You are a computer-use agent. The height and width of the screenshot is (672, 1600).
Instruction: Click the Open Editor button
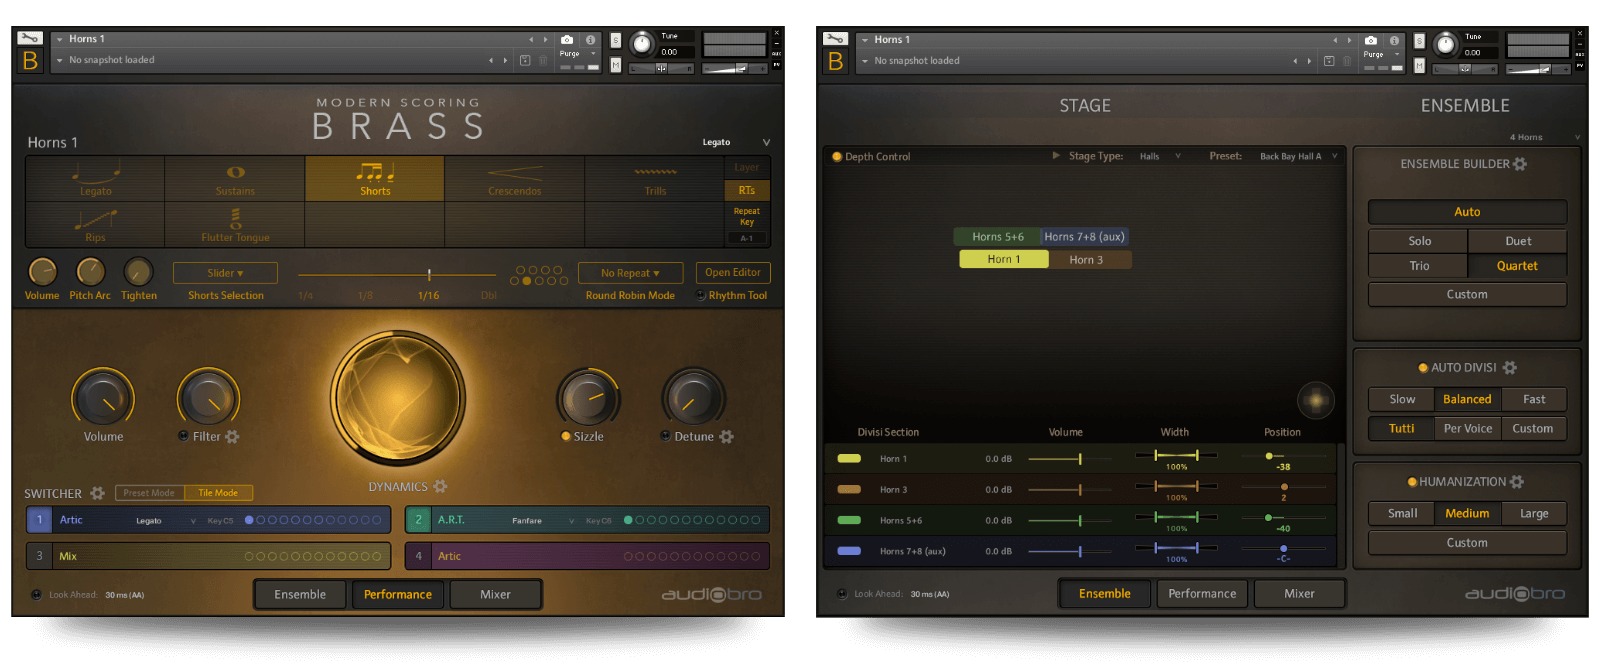tap(732, 273)
